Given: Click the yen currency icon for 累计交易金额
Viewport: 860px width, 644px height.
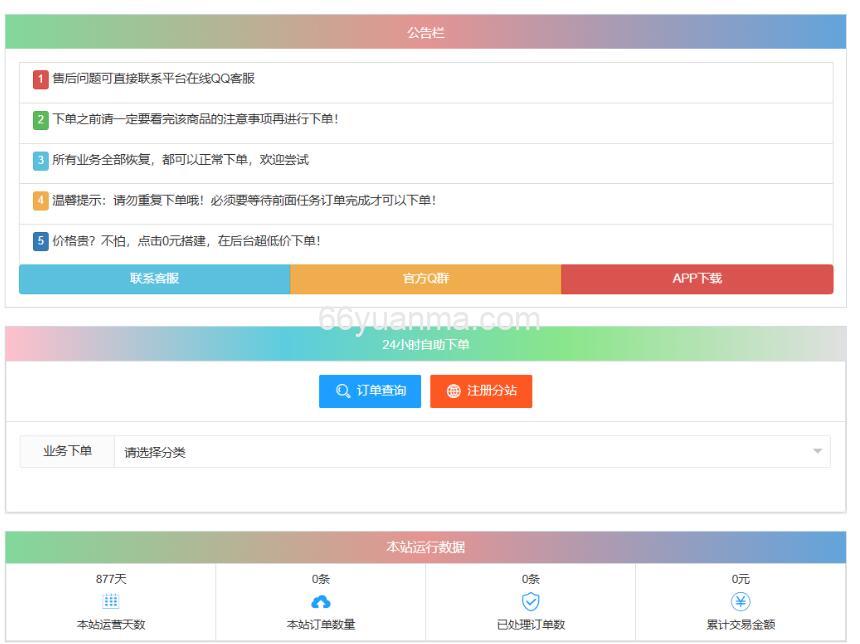Looking at the screenshot, I should [739, 601].
